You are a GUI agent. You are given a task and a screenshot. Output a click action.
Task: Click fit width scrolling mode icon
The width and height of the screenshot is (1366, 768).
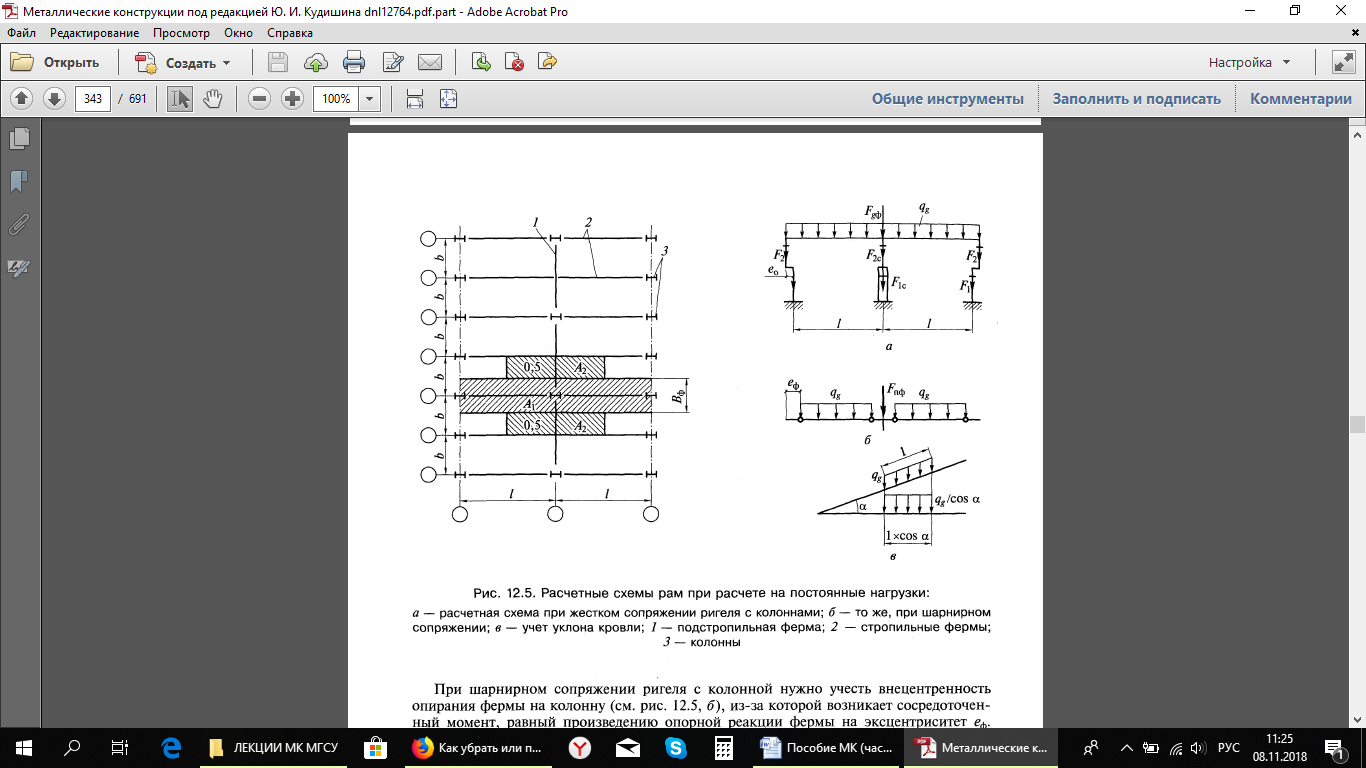415,98
